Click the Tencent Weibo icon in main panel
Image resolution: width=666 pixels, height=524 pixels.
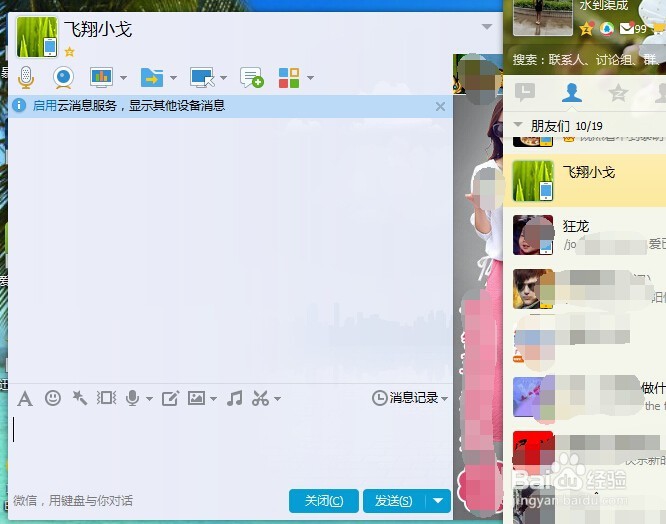pos(607,28)
